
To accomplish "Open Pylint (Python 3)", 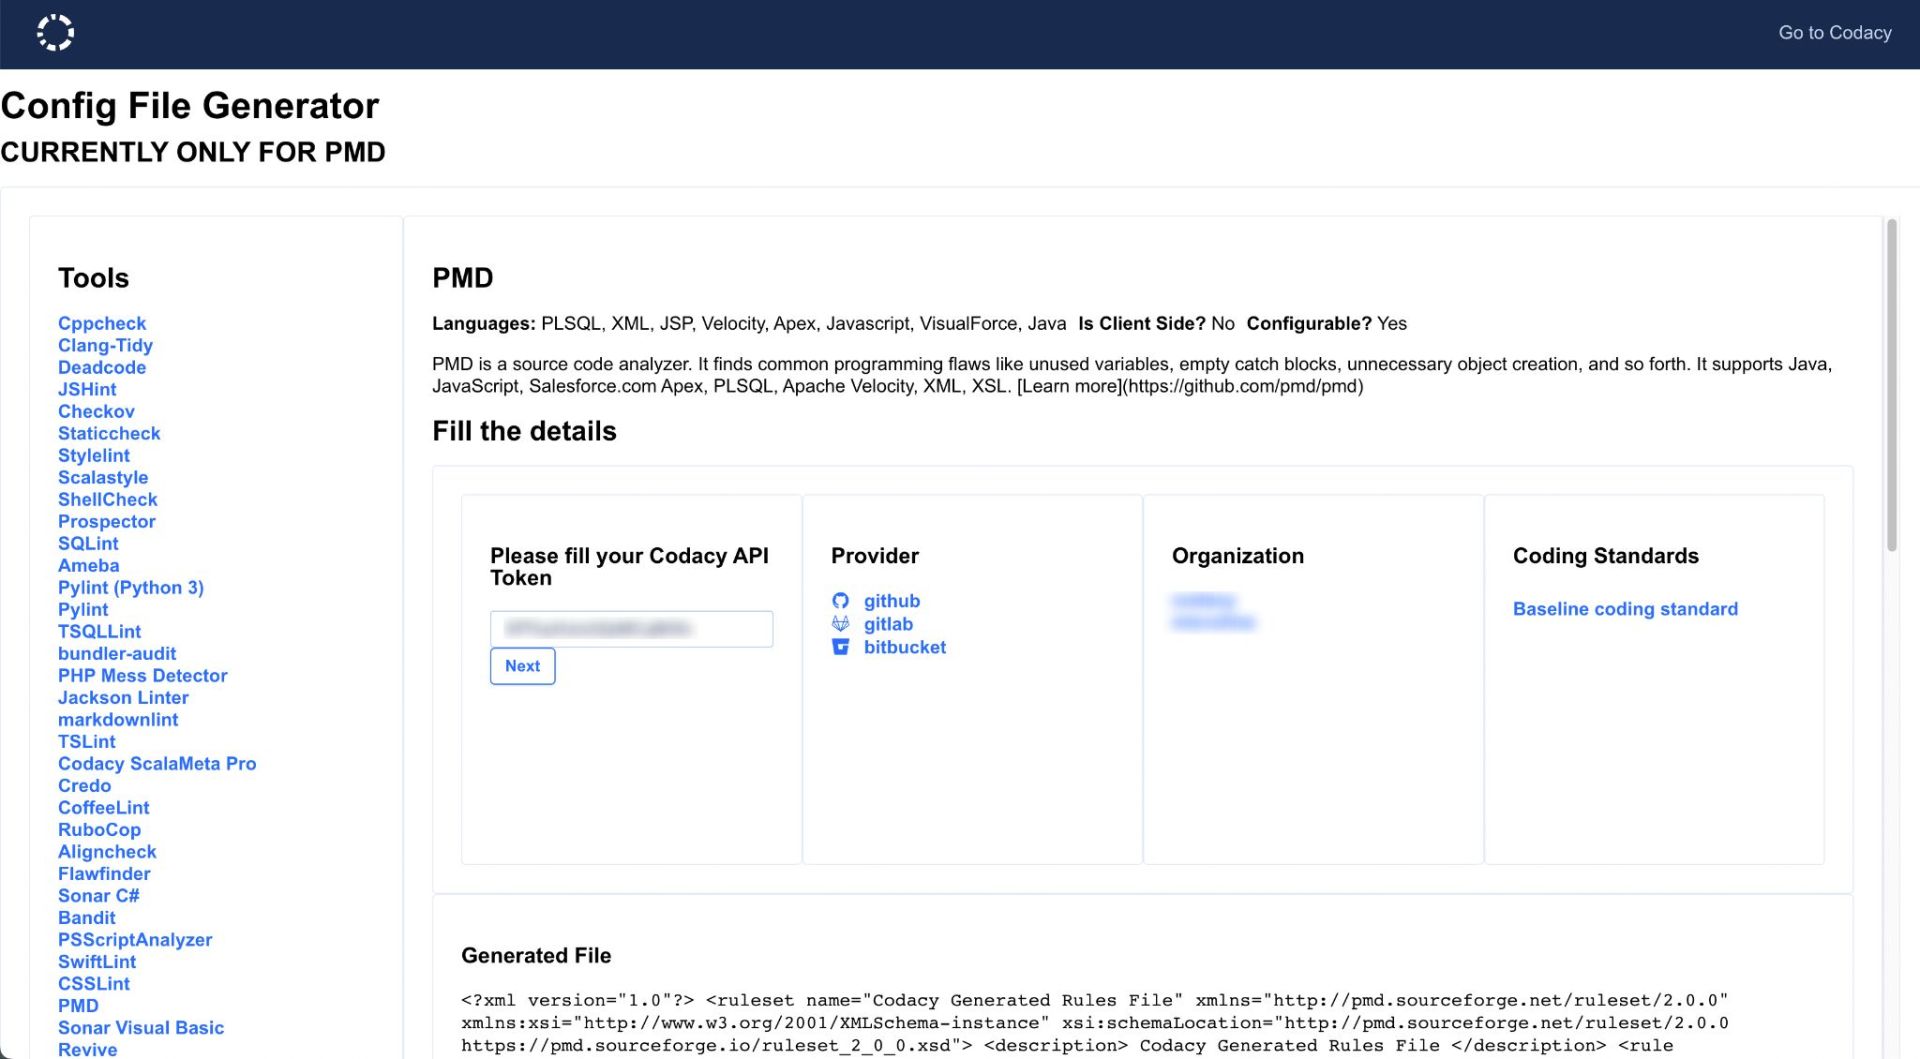I will coord(131,587).
